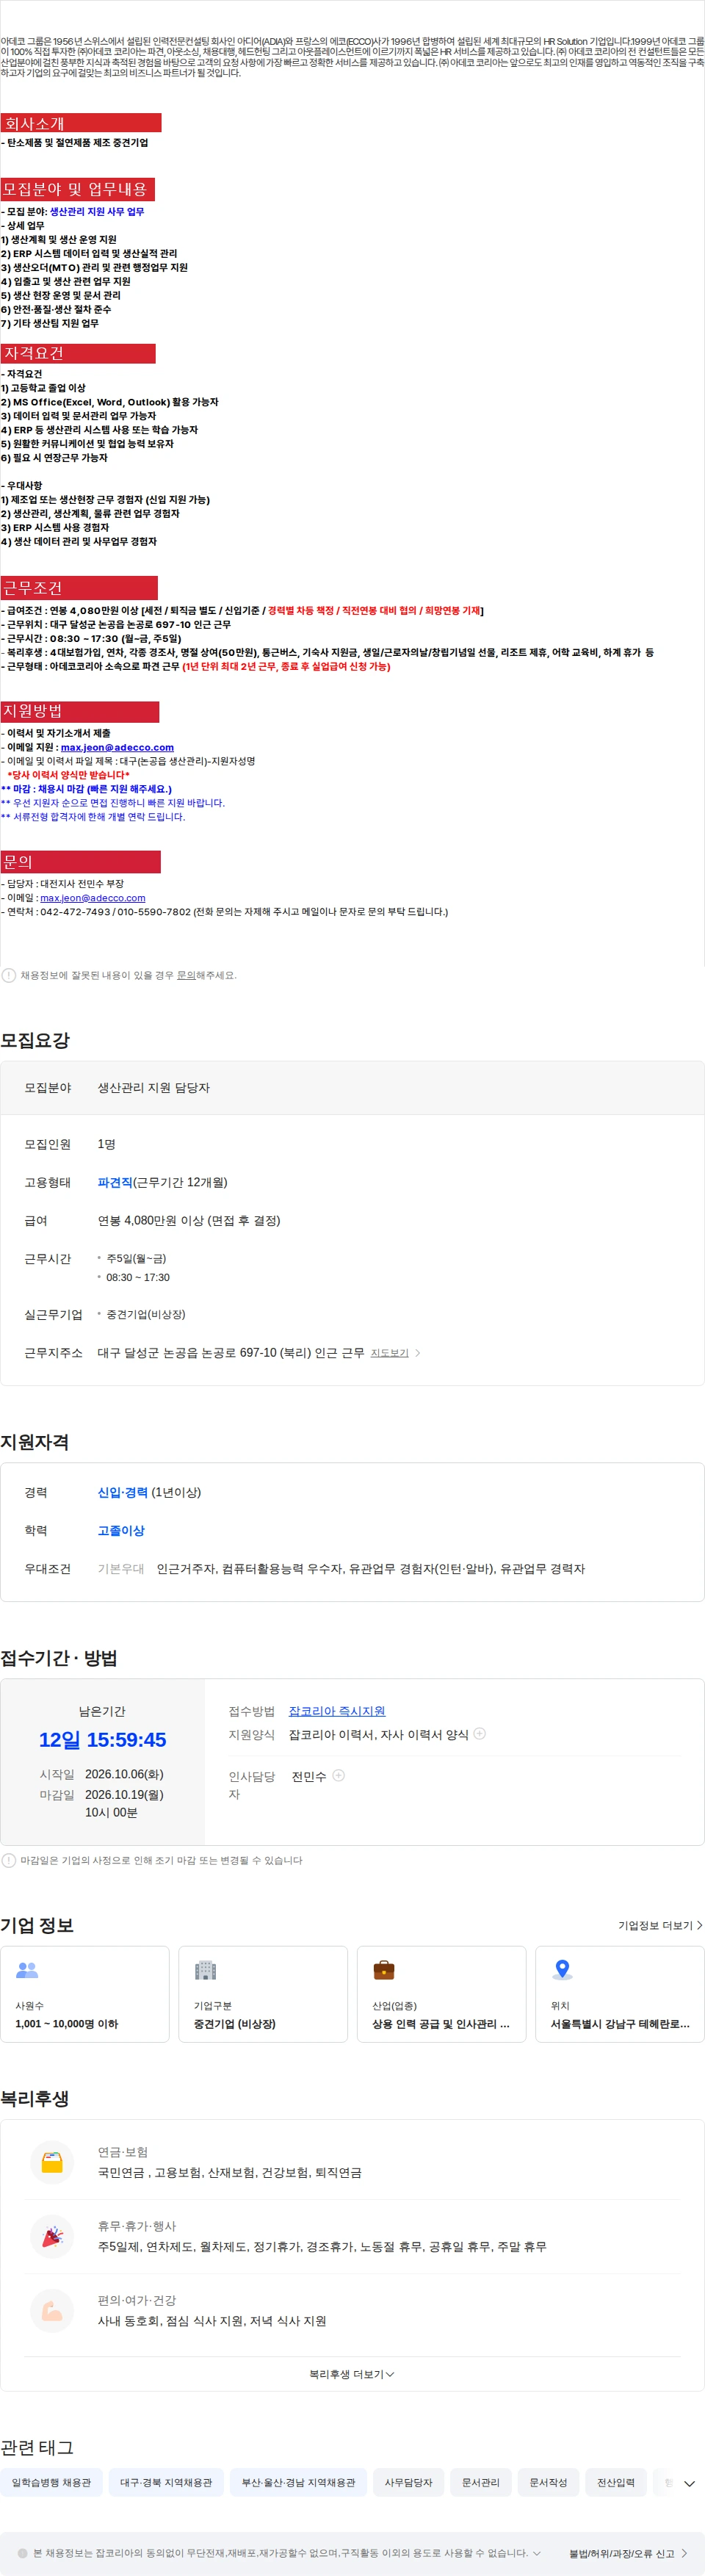Select the 부산·울산·경남 지역채용관 tag

pos(298,2482)
